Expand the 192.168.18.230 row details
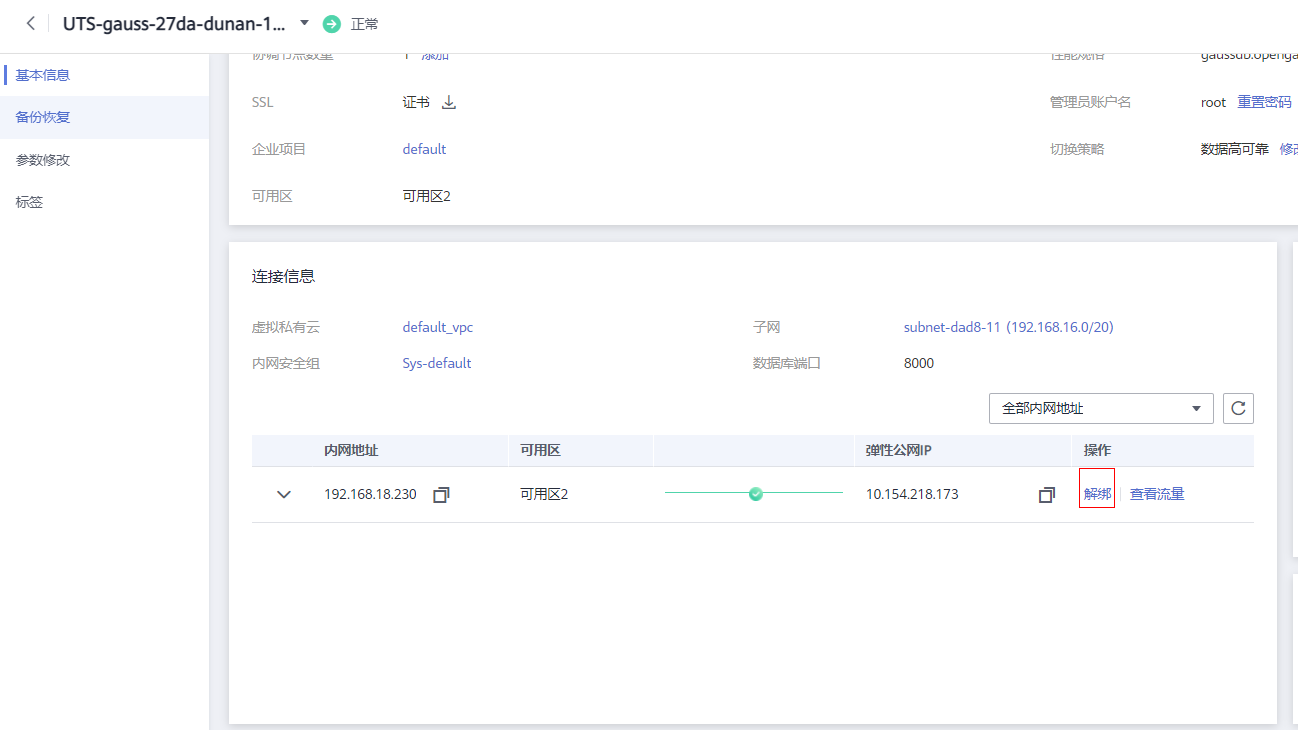 tap(284, 494)
